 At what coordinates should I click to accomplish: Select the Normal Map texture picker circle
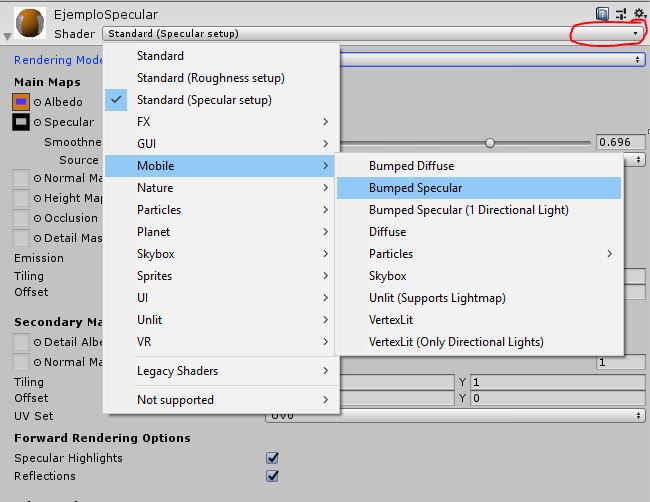tap(37, 178)
